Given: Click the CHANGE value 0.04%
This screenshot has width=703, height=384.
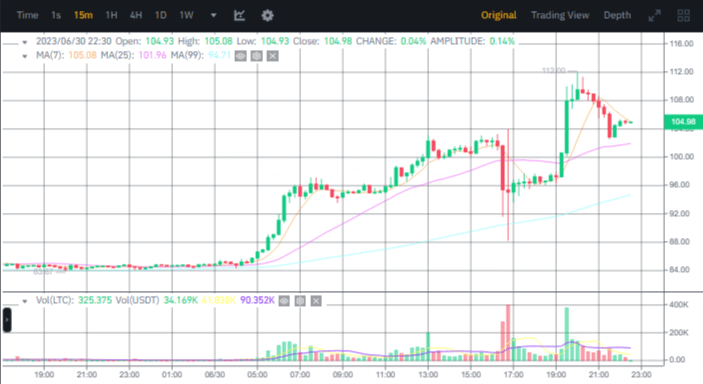Looking at the screenshot, I should [x=413, y=41].
